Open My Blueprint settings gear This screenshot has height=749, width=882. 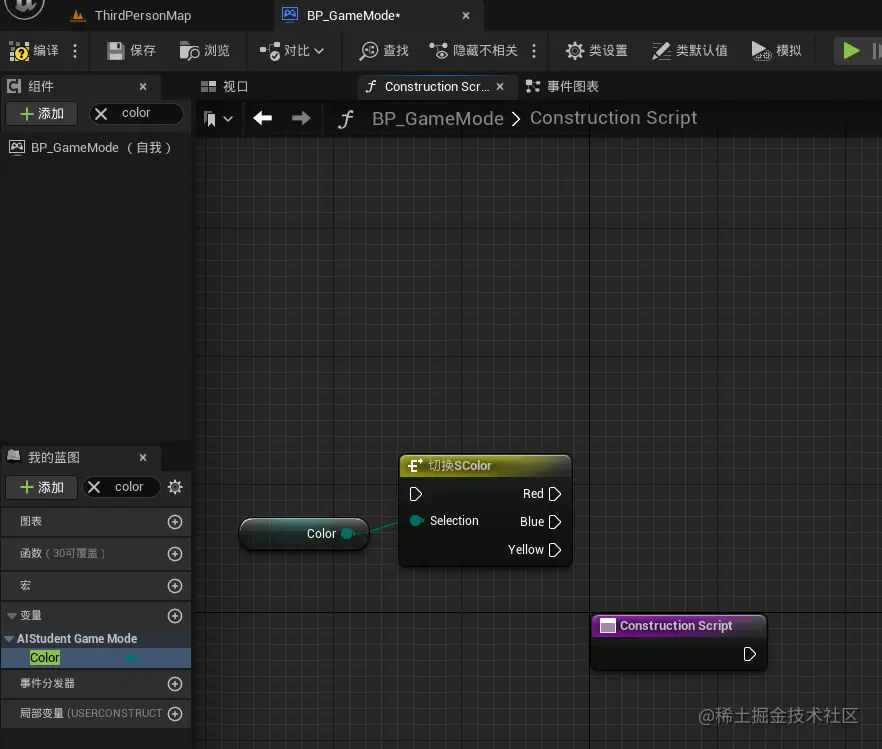point(175,487)
